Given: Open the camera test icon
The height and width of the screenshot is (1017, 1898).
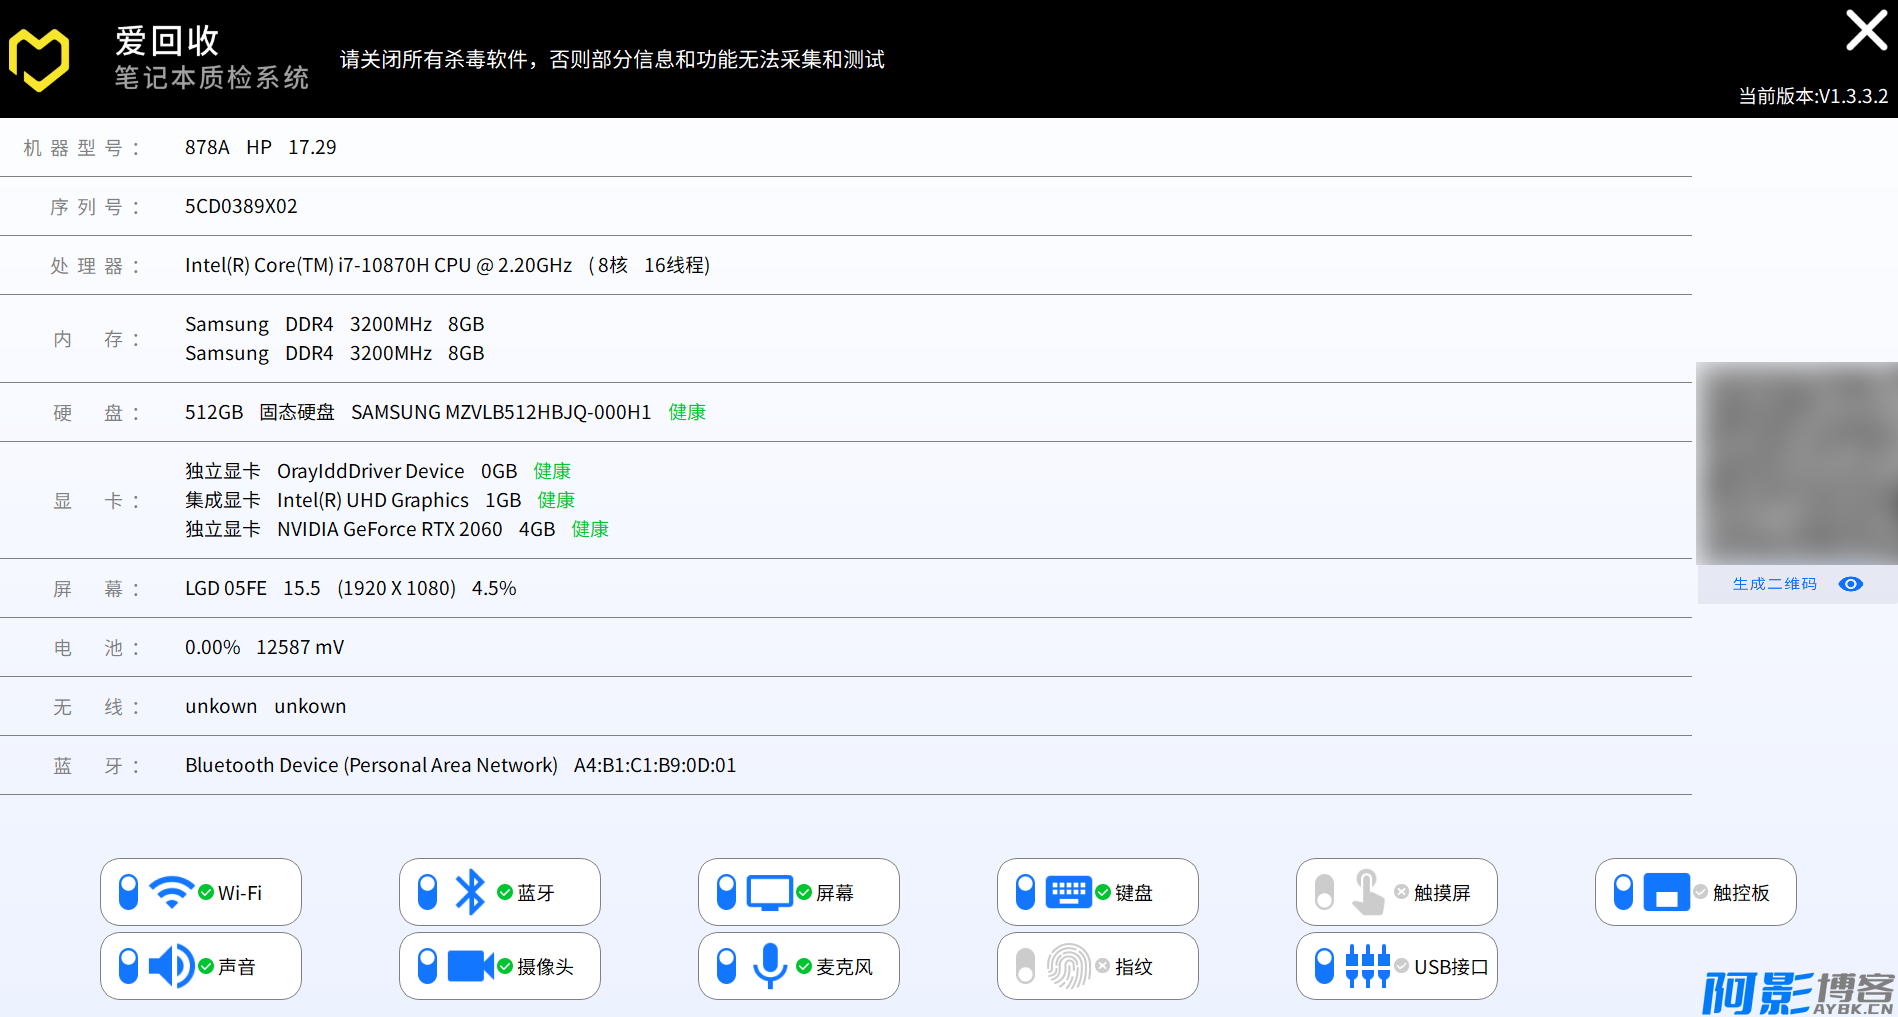Looking at the screenshot, I should [470, 966].
